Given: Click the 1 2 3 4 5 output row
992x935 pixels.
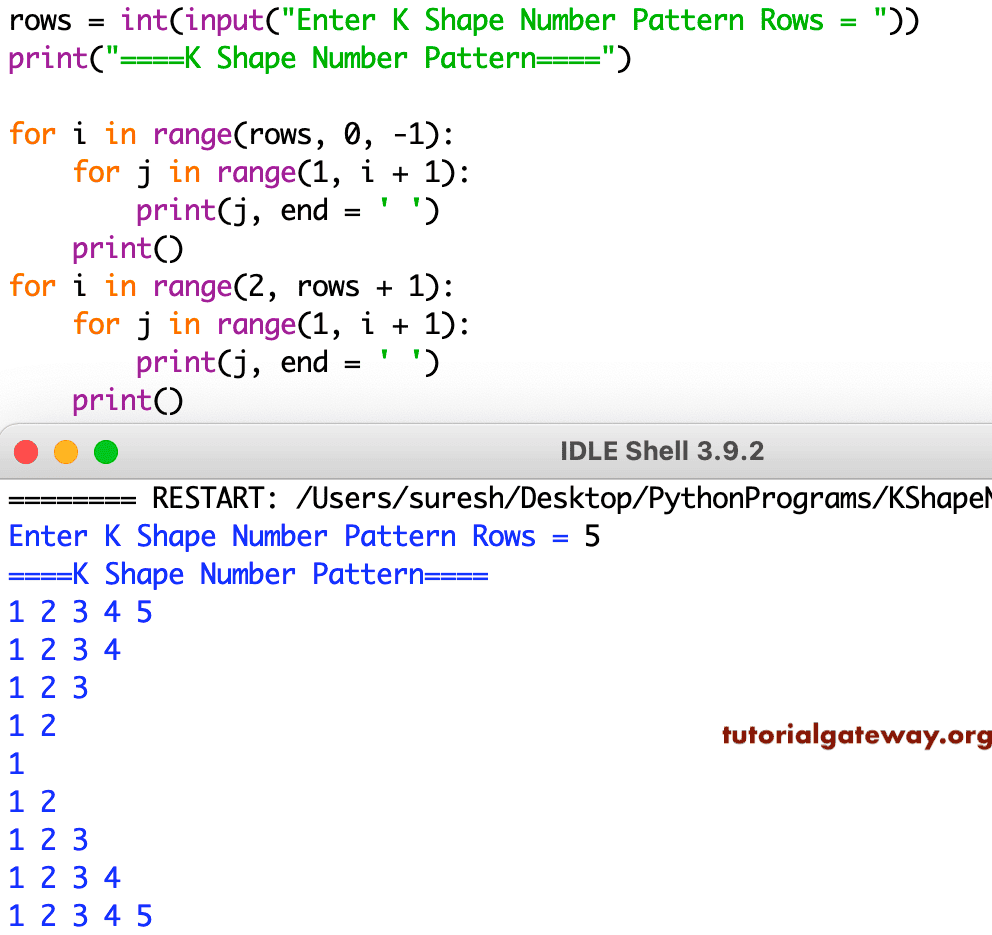Looking at the screenshot, I should click(x=80, y=612).
